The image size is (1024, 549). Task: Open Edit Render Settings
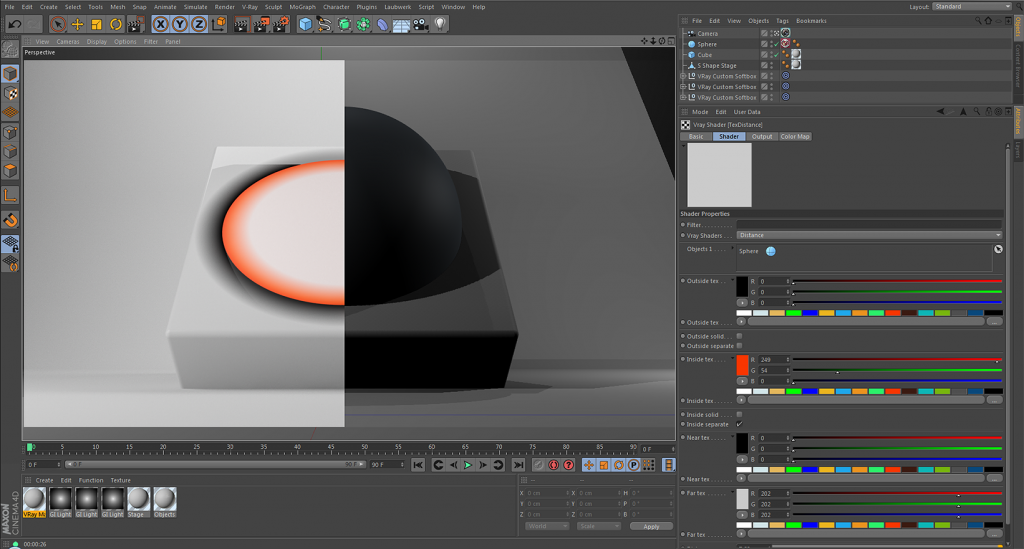[281, 25]
